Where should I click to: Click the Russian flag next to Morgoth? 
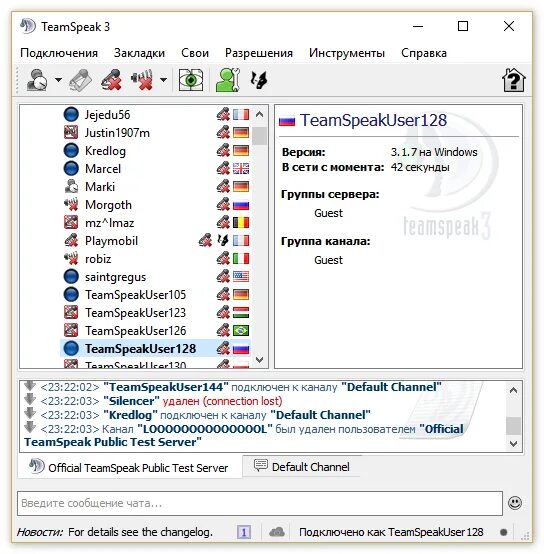(241, 205)
